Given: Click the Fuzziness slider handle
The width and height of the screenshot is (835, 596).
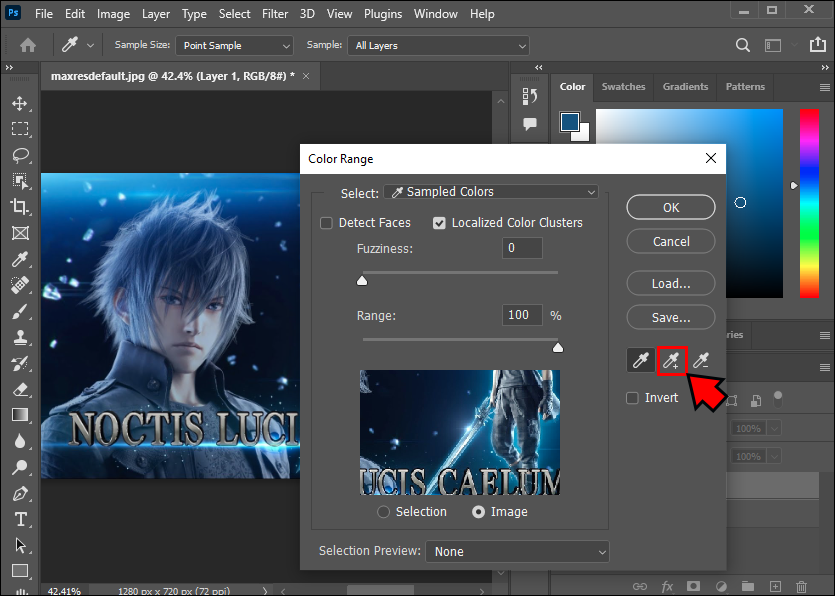Looking at the screenshot, I should pyautogui.click(x=362, y=281).
